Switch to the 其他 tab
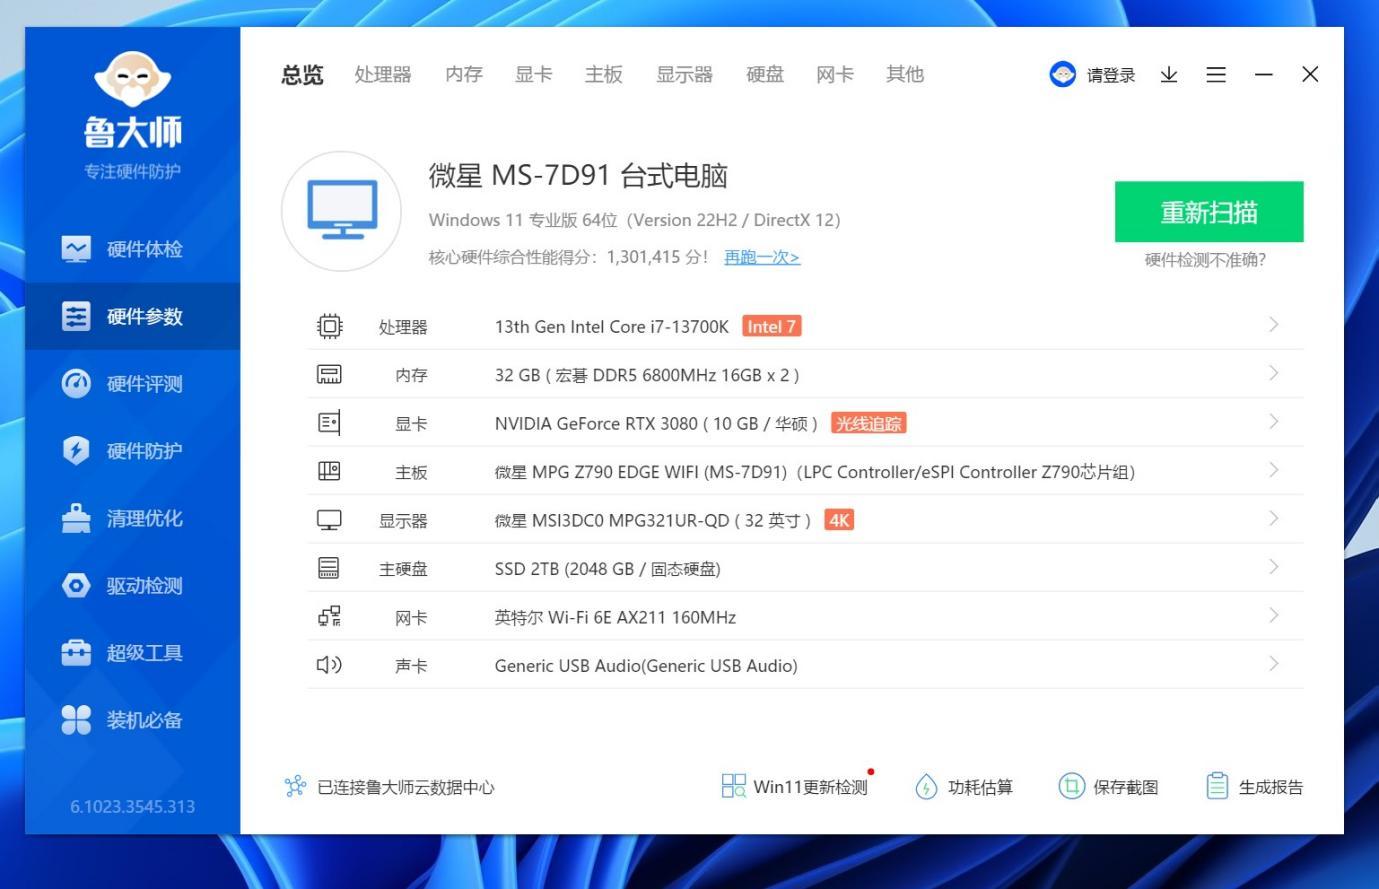 coord(905,75)
